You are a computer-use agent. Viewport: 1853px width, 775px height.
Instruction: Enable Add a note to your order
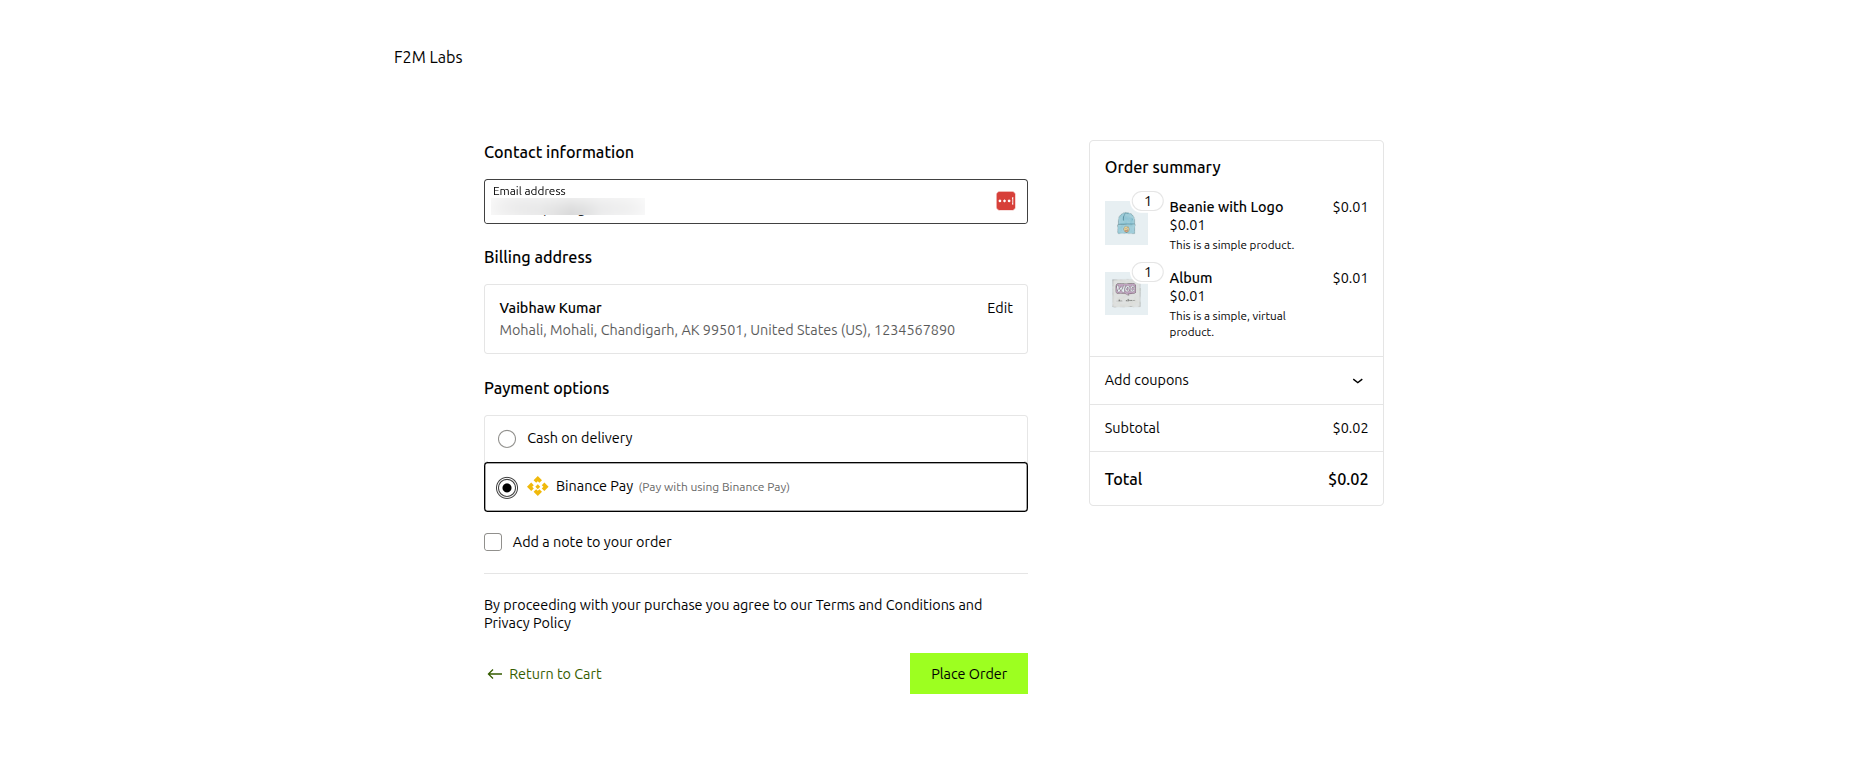pos(493,542)
